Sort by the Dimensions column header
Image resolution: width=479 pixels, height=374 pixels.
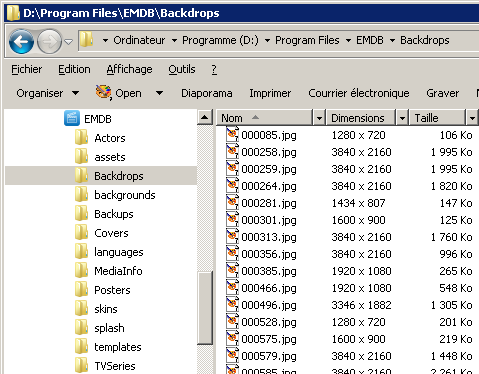pyautogui.click(x=361, y=118)
